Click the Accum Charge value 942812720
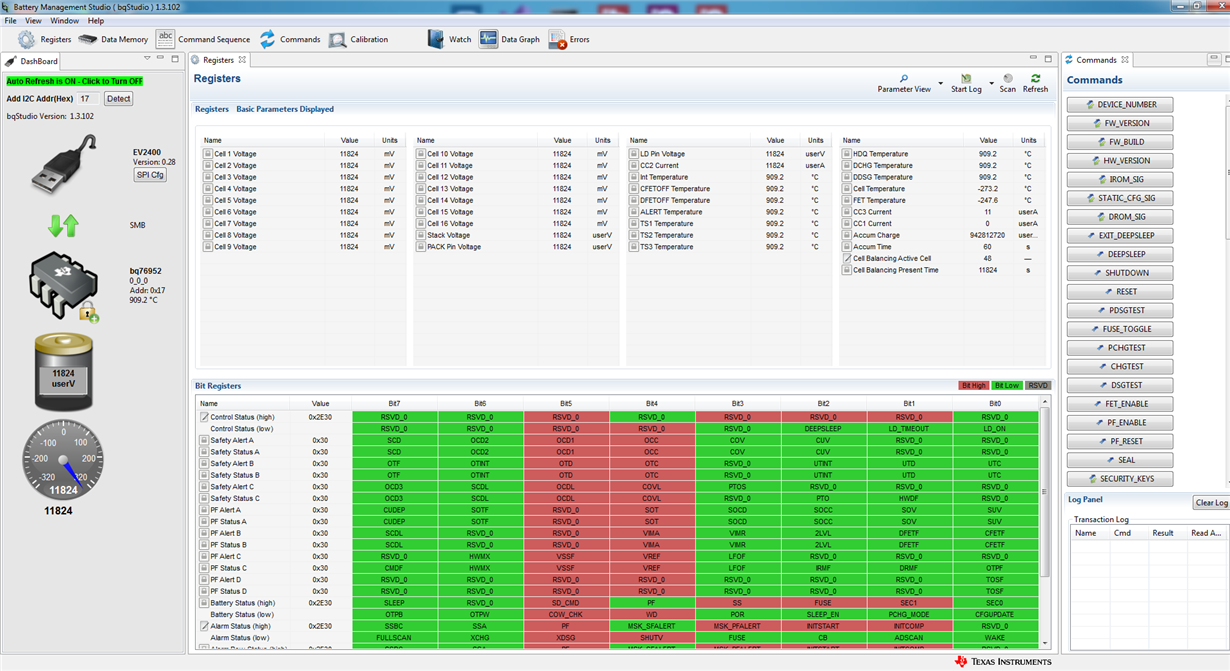Viewport: 1230px width, 671px height. [987, 235]
